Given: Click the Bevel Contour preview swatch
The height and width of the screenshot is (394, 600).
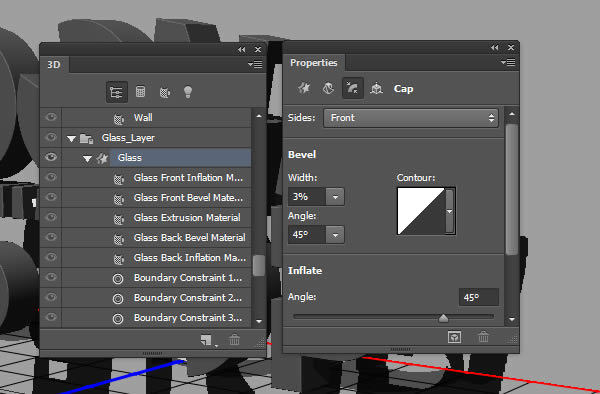Looking at the screenshot, I should pos(421,211).
